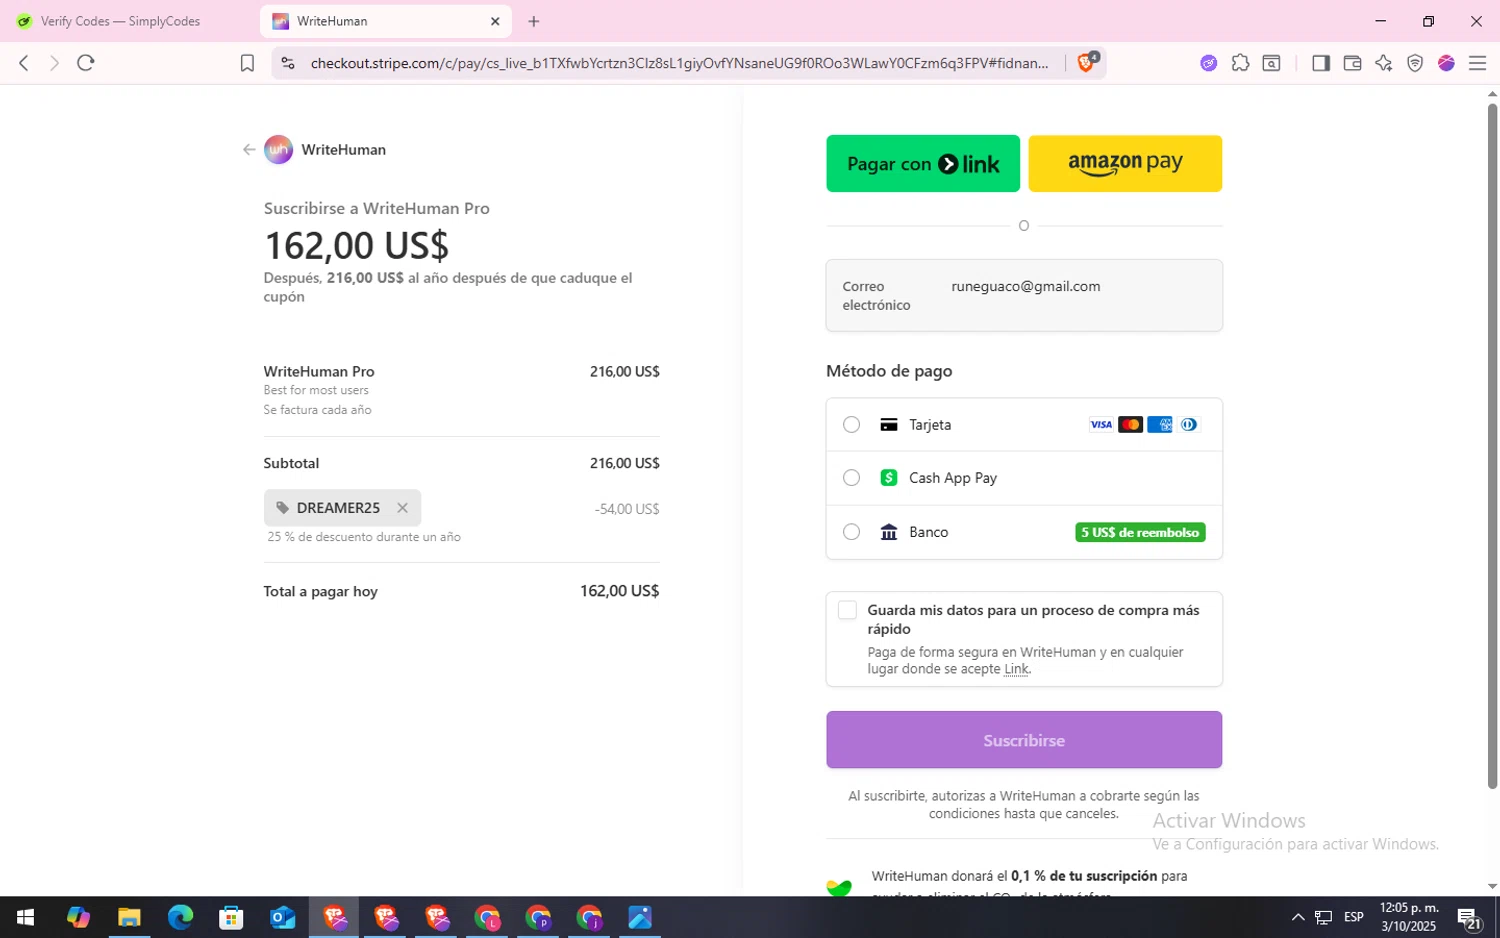Click the purple Suscribirse button
The height and width of the screenshot is (938, 1500).
pyautogui.click(x=1024, y=740)
